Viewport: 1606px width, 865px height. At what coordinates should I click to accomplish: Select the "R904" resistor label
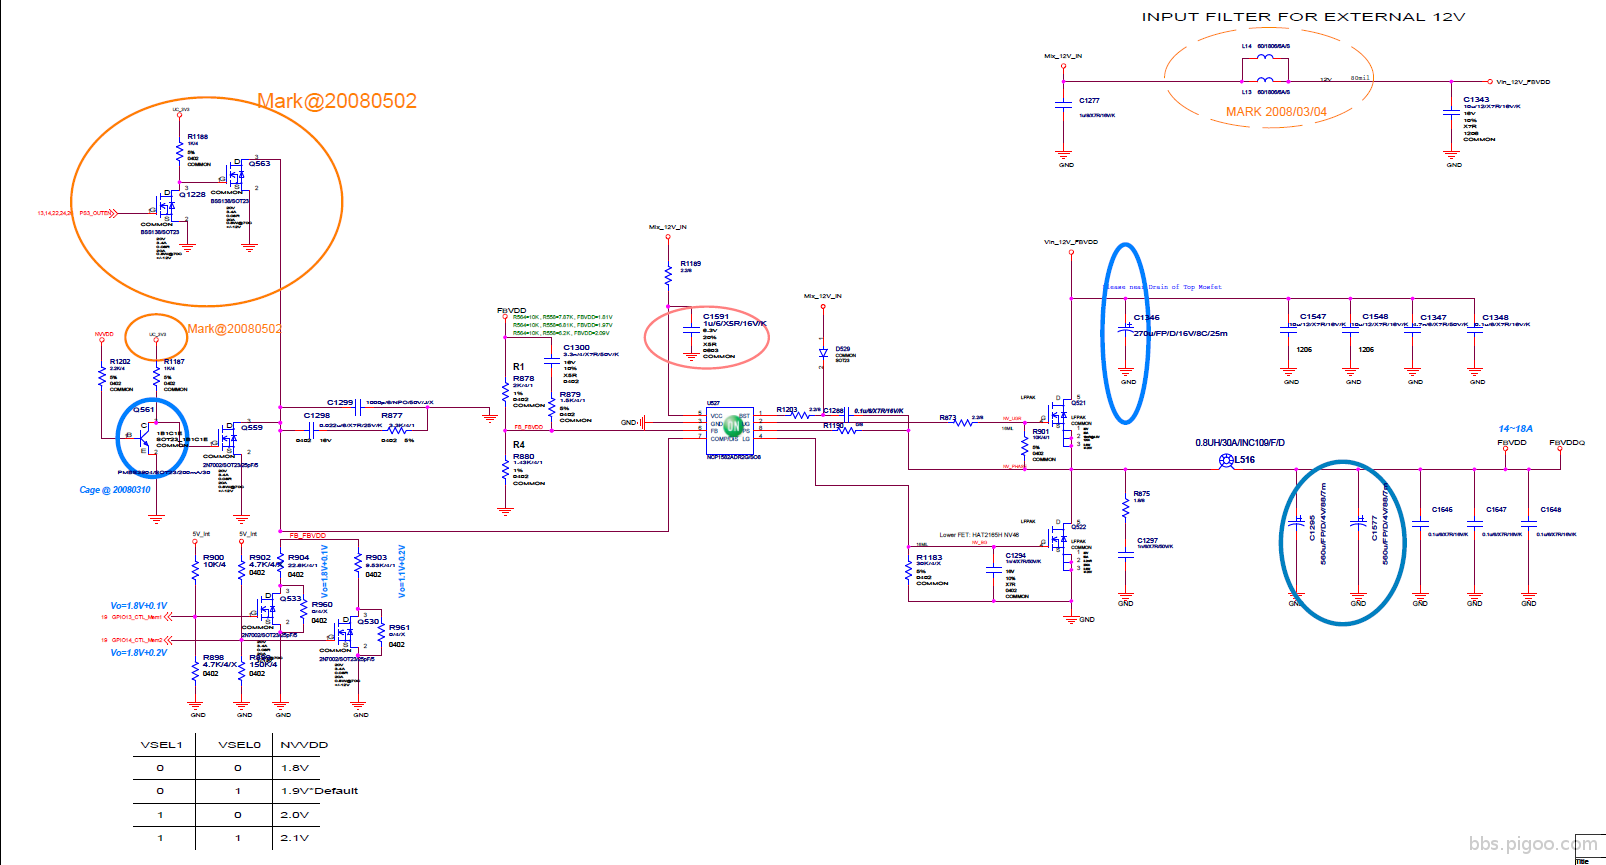(298, 558)
